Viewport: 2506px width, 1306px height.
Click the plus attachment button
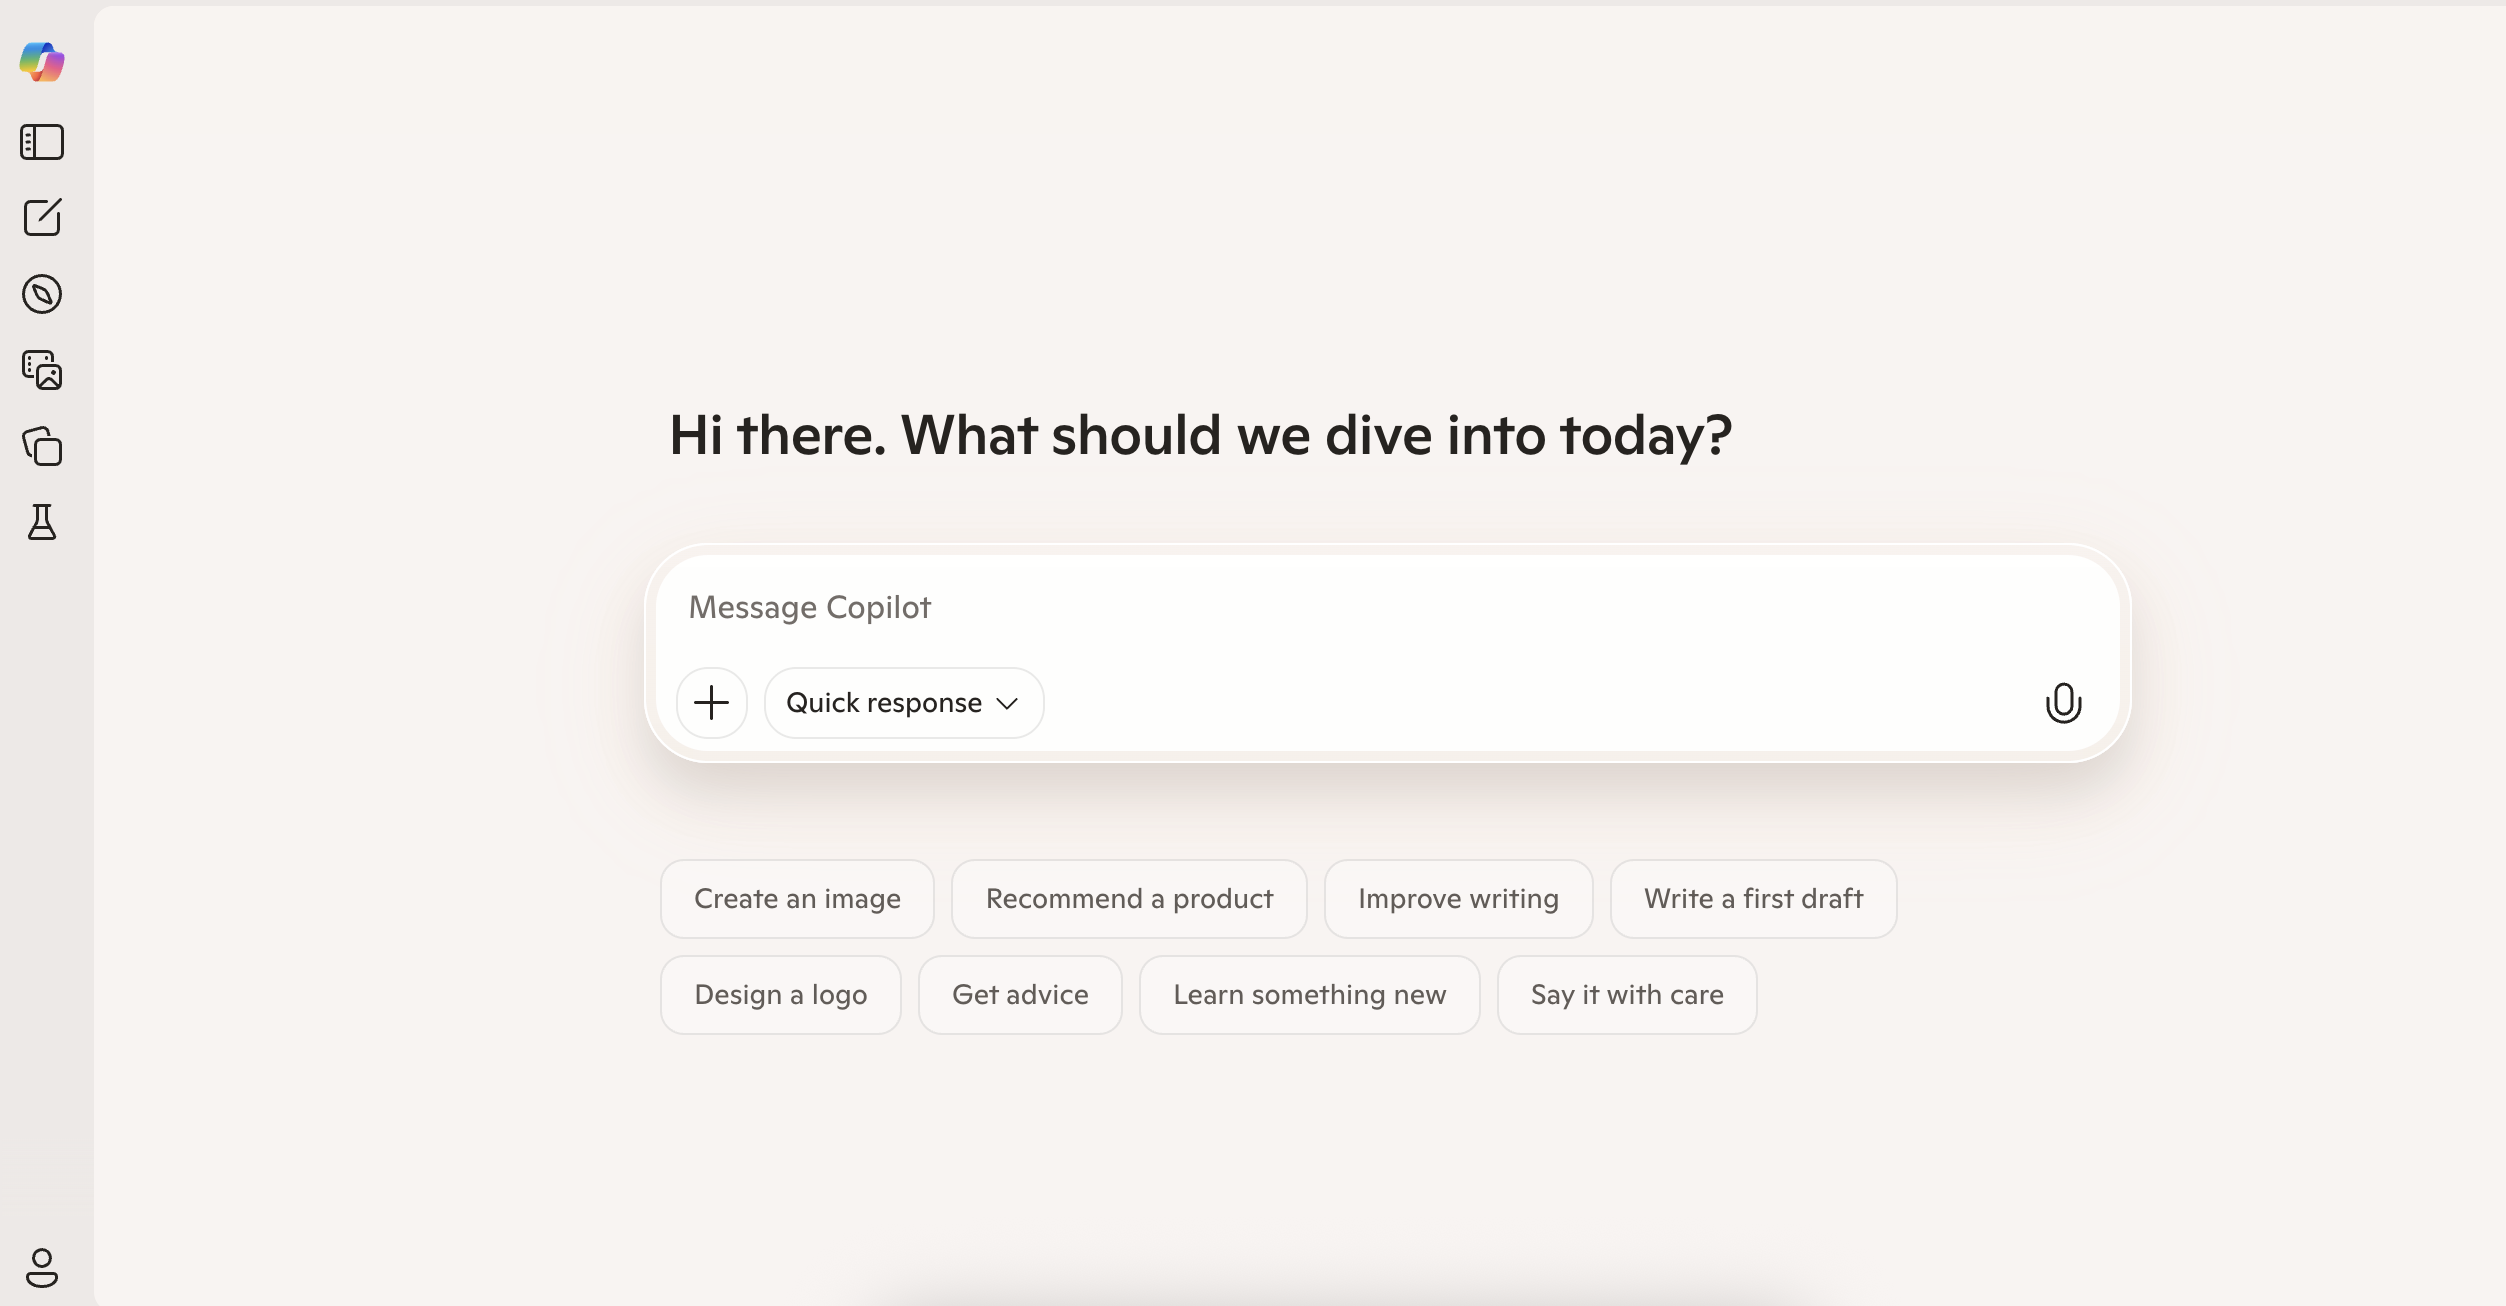pyautogui.click(x=711, y=703)
